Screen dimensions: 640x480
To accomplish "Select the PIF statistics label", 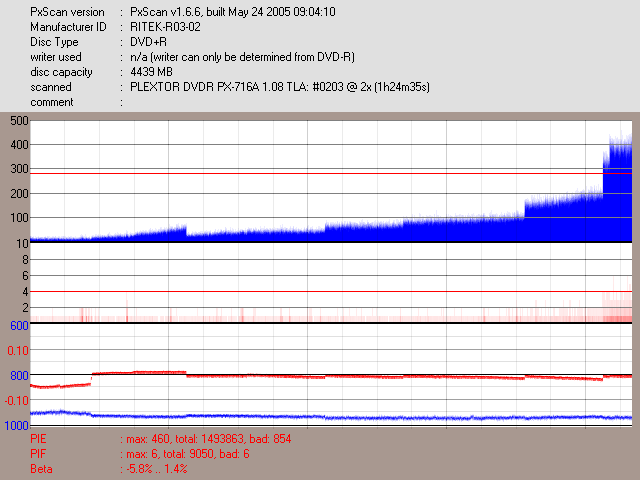I will [x=38, y=454].
